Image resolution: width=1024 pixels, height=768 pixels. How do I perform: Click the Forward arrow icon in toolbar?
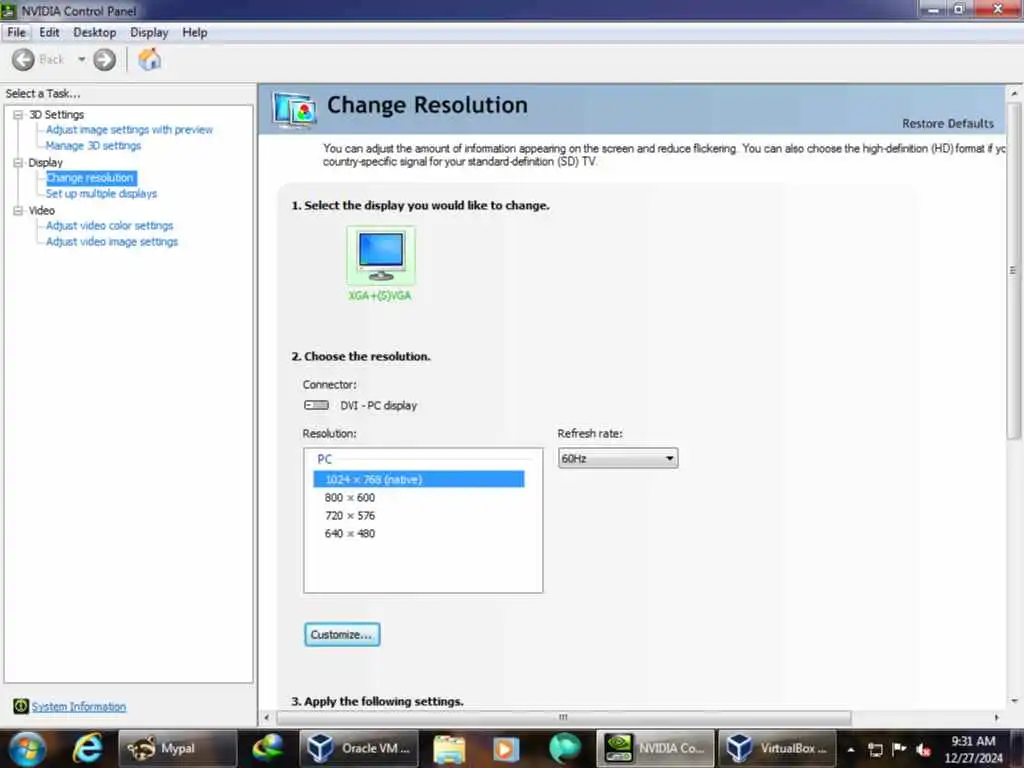point(104,59)
